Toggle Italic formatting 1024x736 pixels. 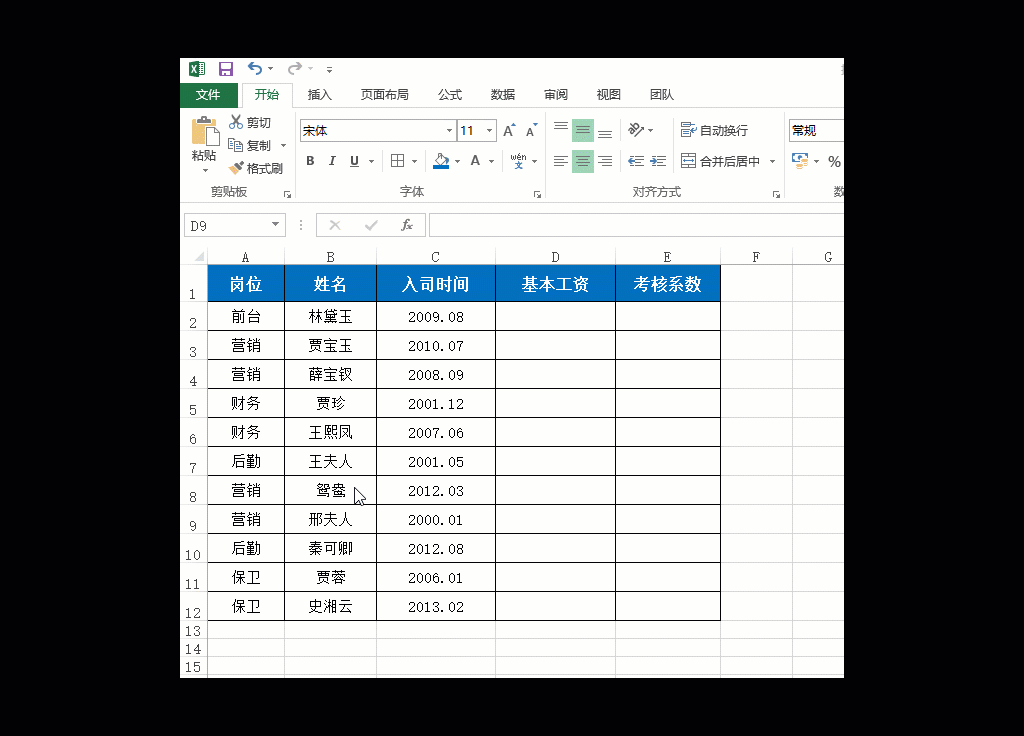coord(332,161)
